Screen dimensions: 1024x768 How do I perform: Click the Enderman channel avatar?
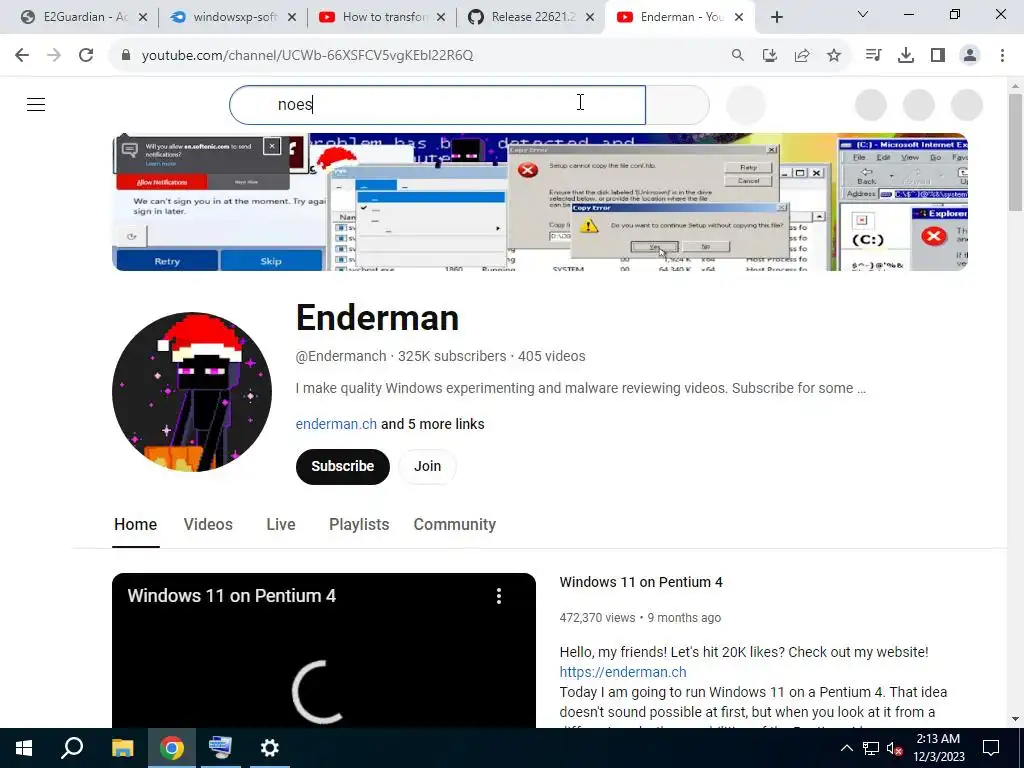pyautogui.click(x=192, y=391)
